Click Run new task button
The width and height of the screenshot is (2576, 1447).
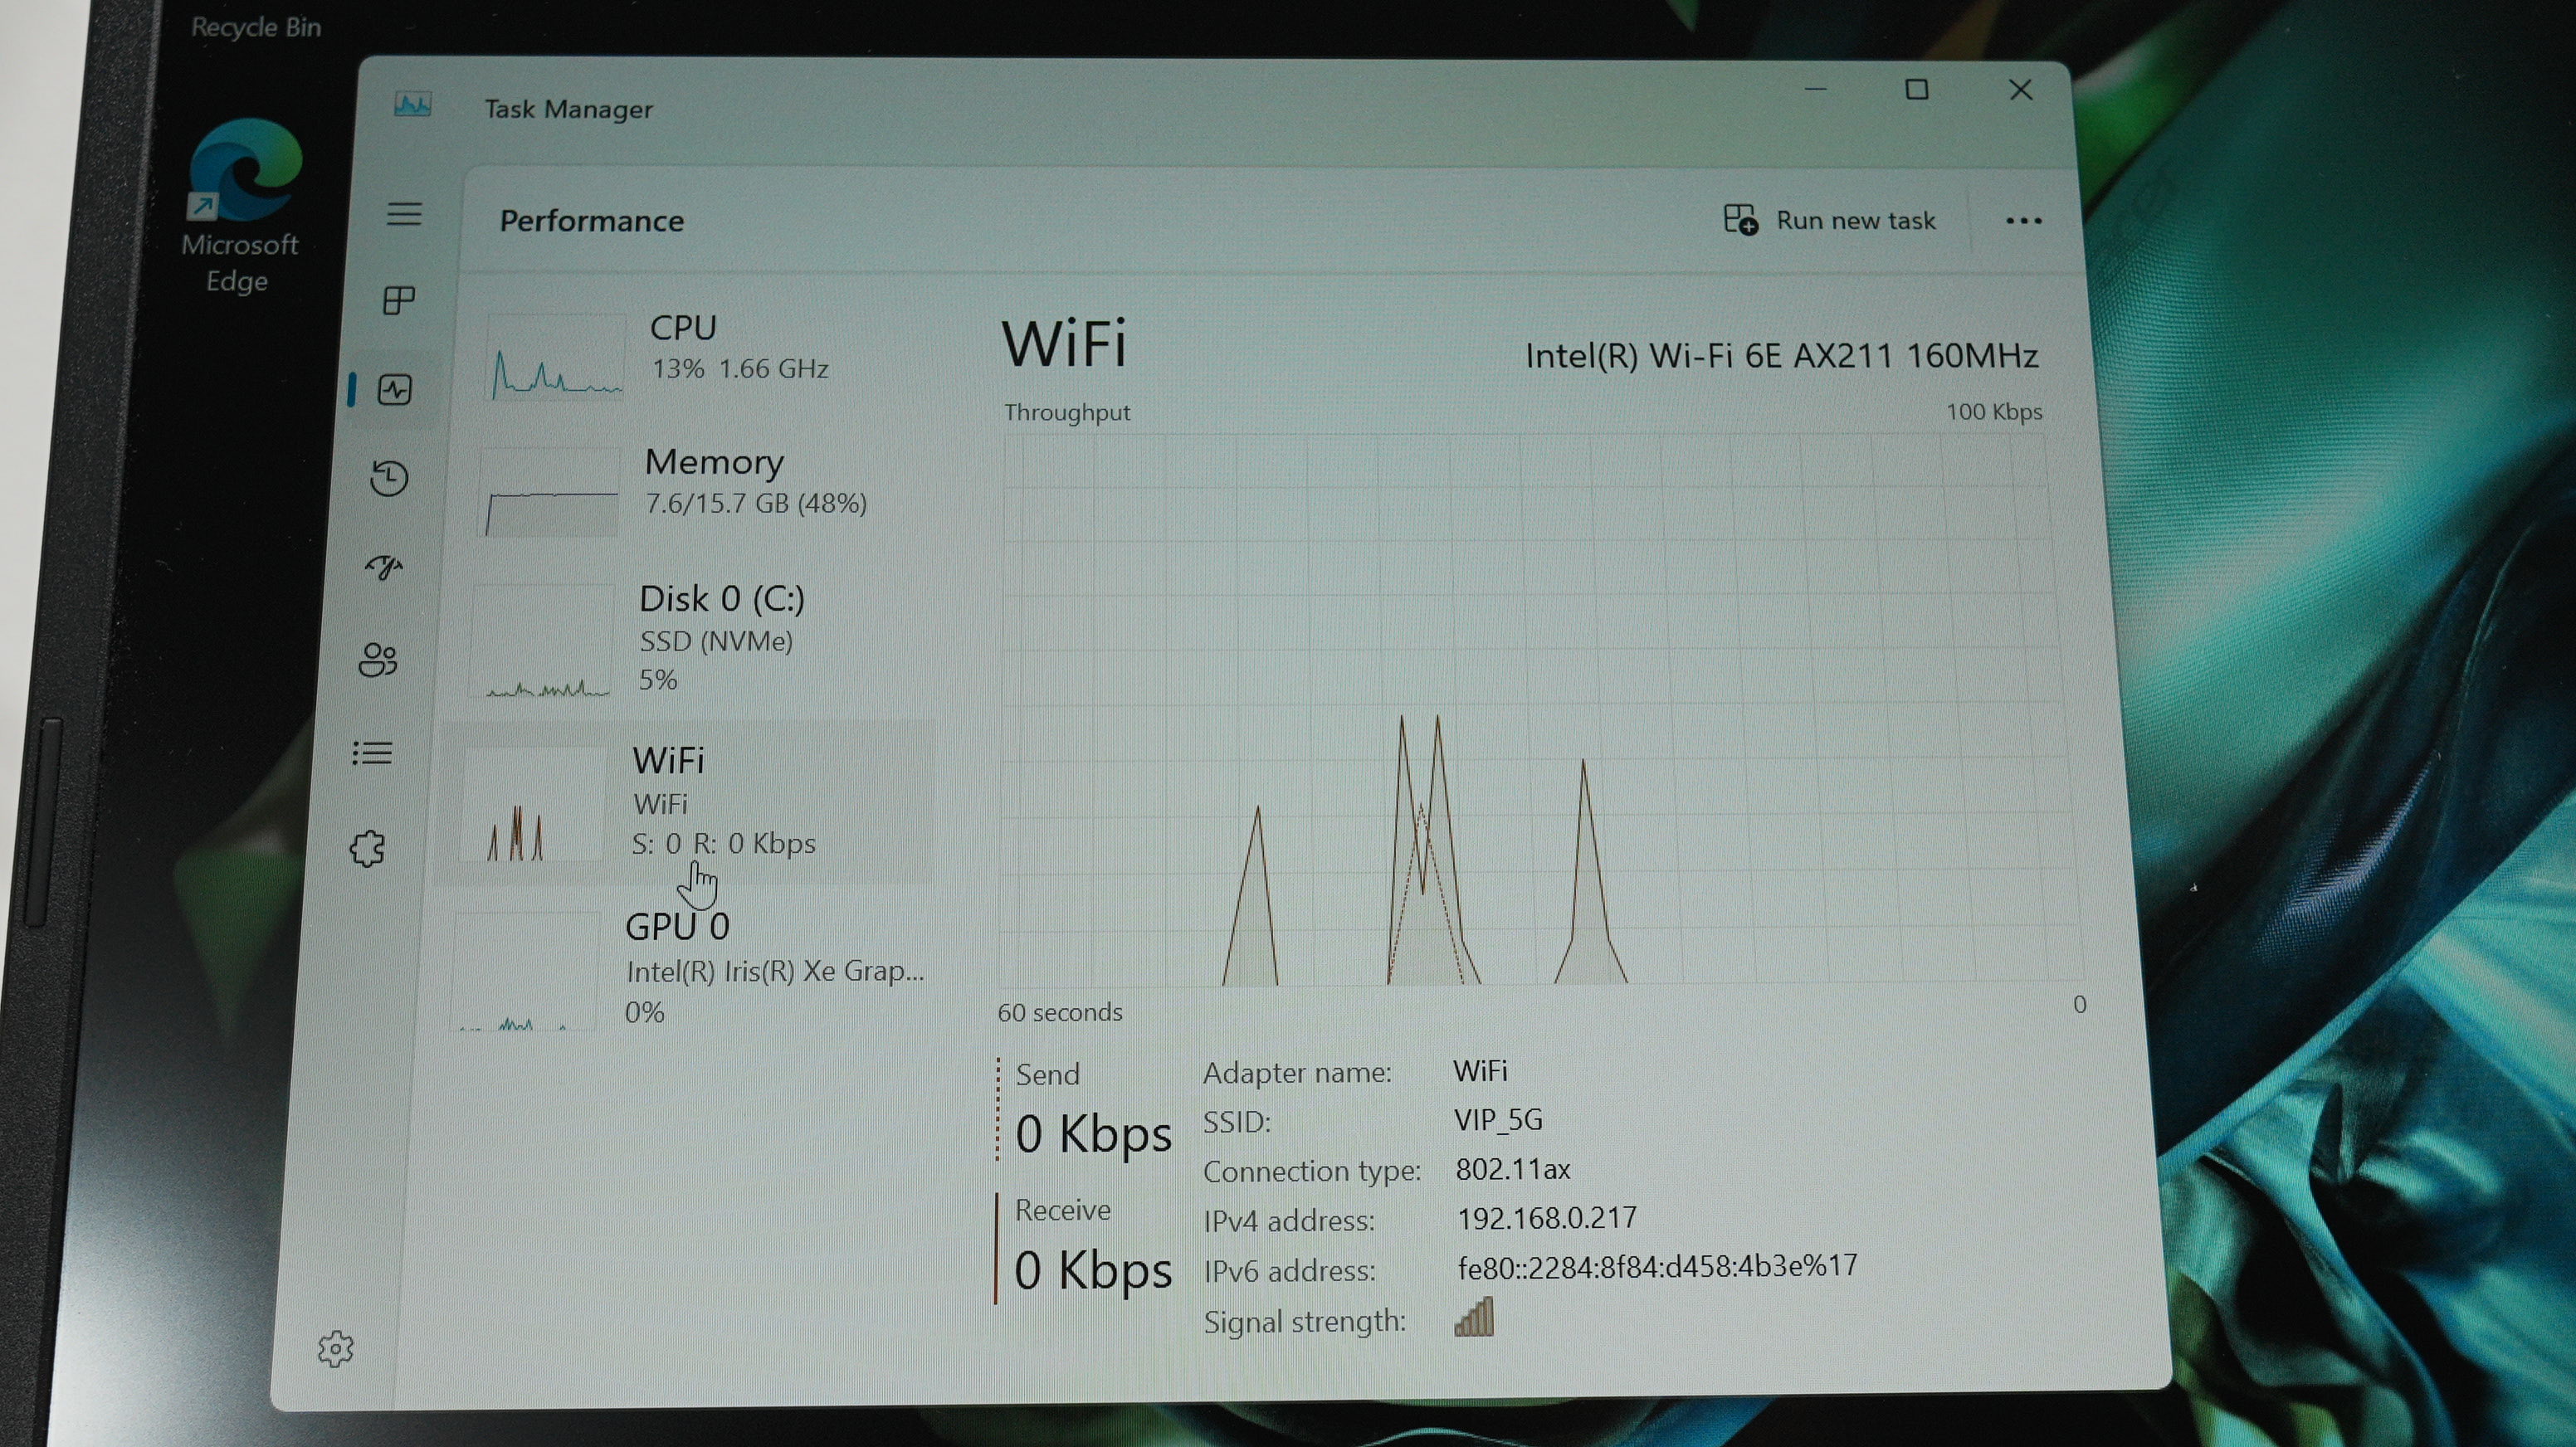tap(1830, 220)
